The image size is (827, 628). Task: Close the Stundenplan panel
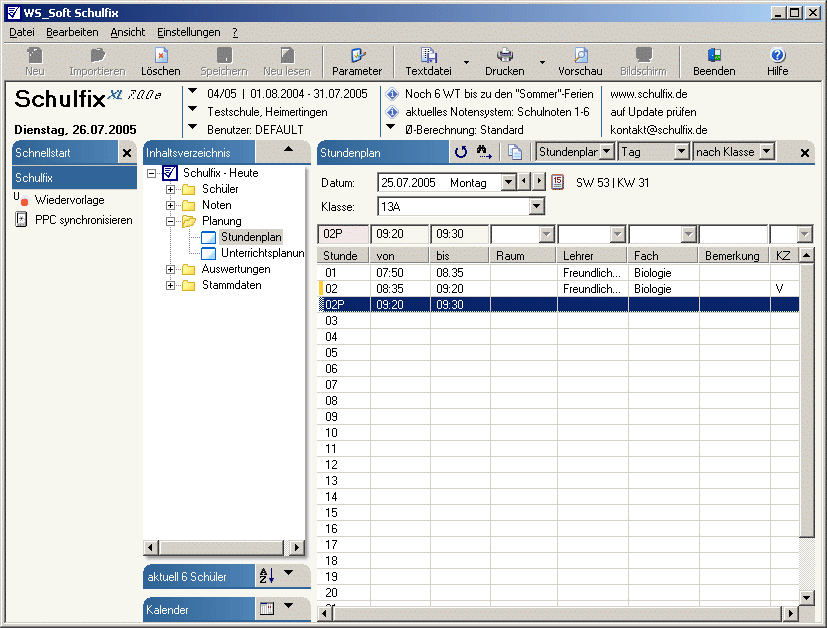[804, 153]
